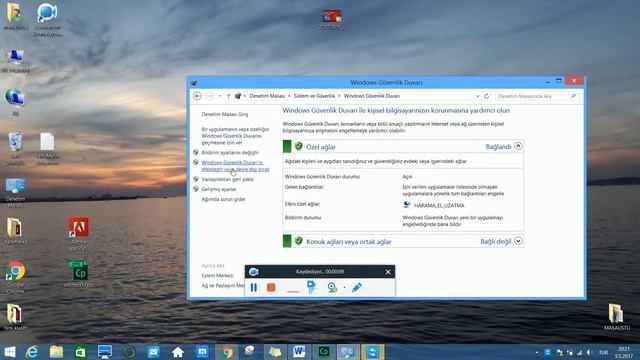Click the 'Windows Güvenlik Duvarı' breadcrumb
The image size is (640, 360).
372,96
